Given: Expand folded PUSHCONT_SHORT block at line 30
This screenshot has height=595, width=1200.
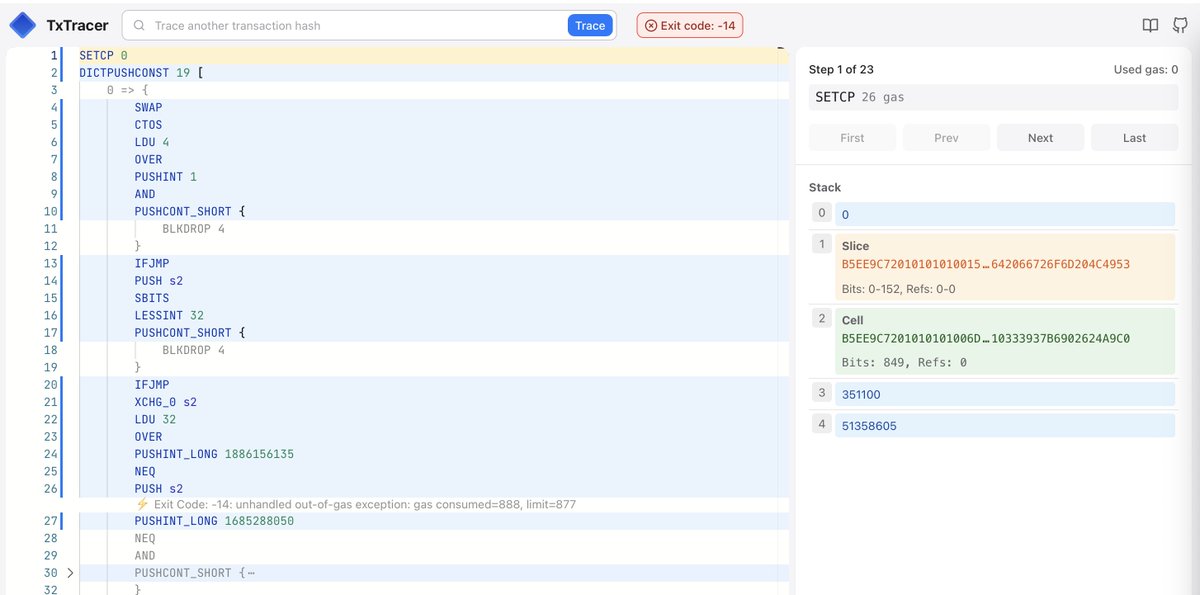Looking at the screenshot, I should click(70, 573).
